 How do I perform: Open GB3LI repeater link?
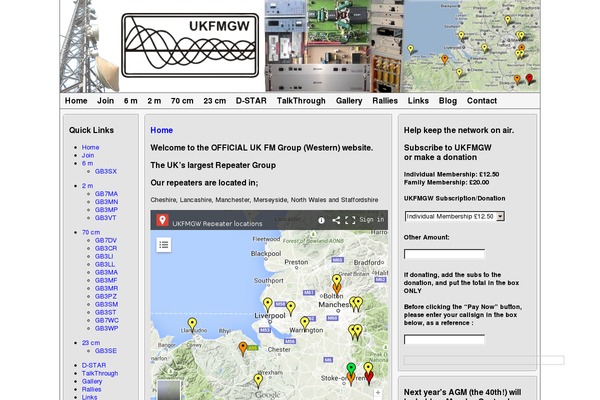(104, 256)
